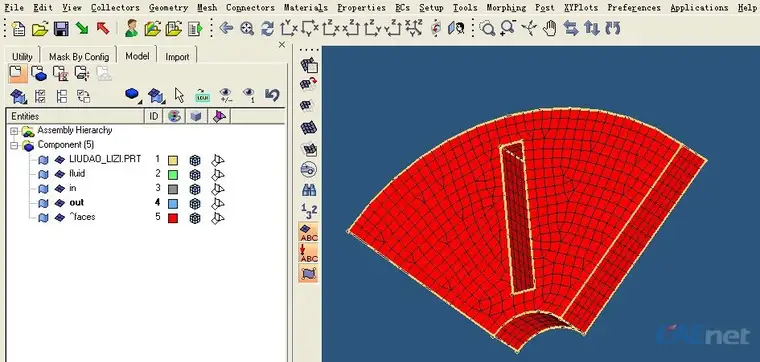Image resolution: width=760 pixels, height=362 pixels.
Task: Open the XYPlots menu
Action: (581, 8)
